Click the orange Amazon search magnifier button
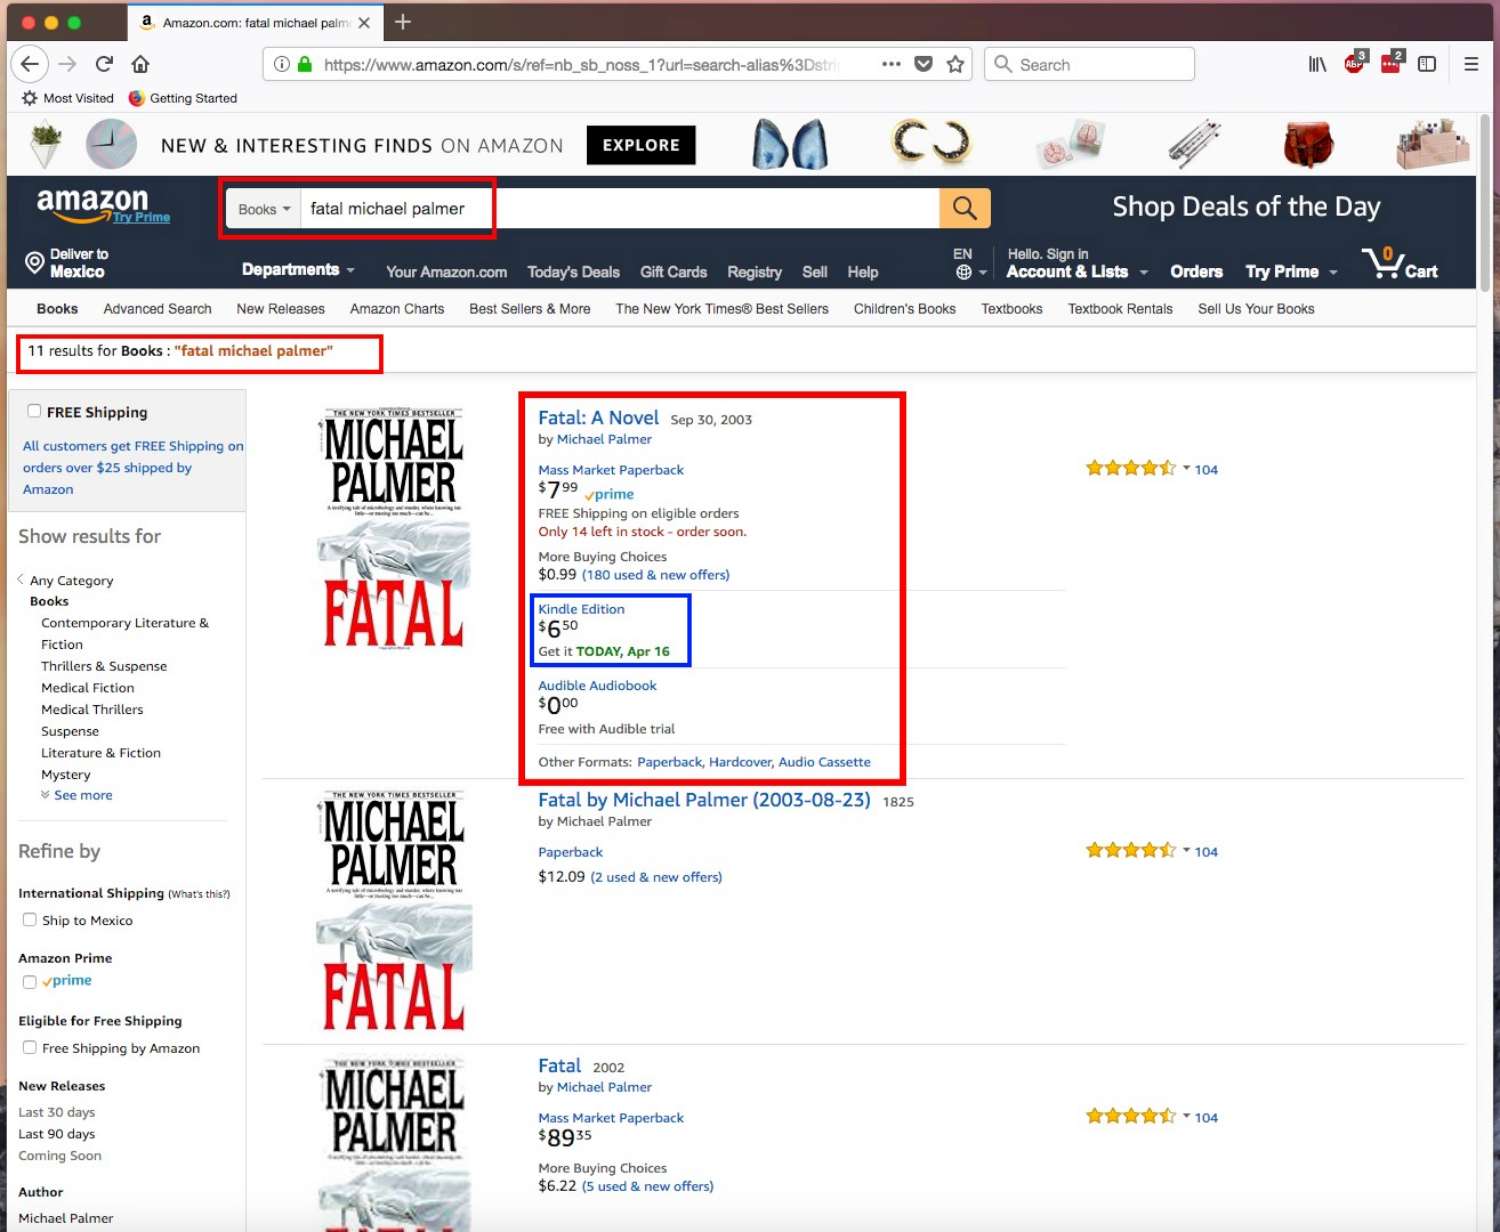1500x1232 pixels. pyautogui.click(x=965, y=208)
